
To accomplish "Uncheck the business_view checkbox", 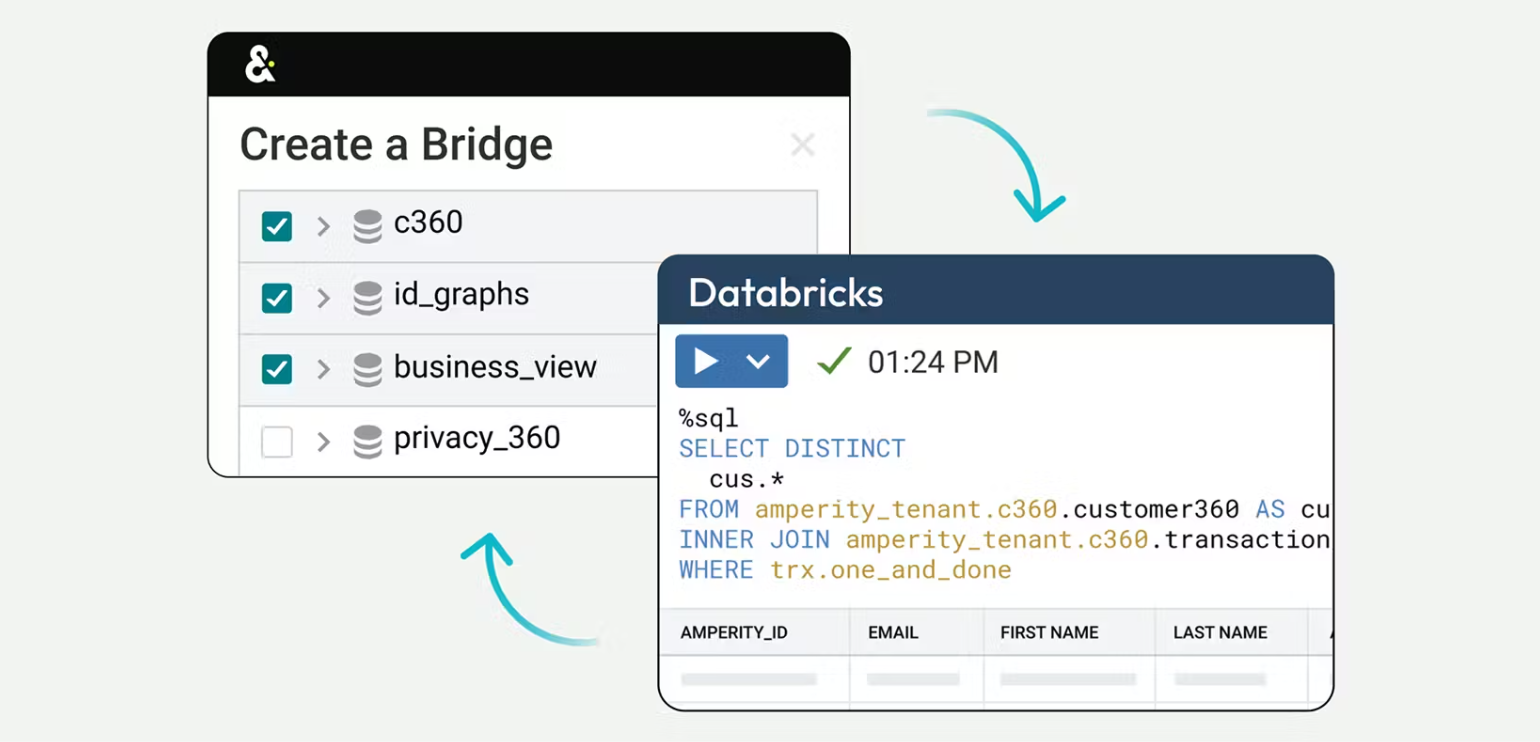I will 277,369.
